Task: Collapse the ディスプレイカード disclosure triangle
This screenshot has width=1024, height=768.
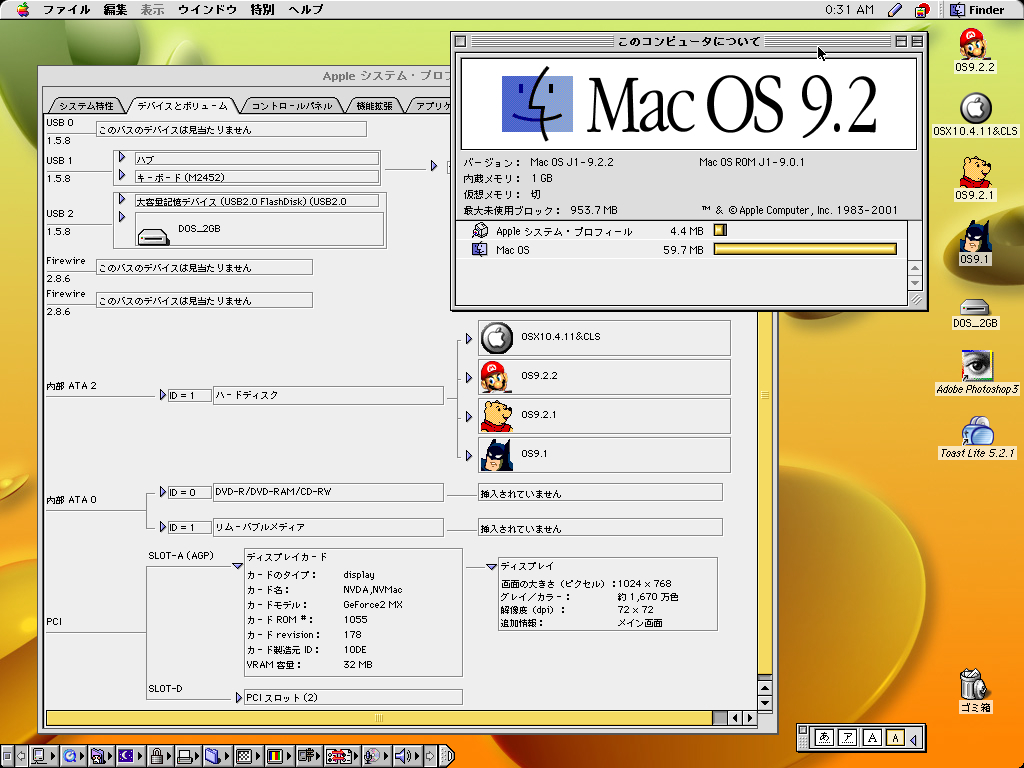Action: 238,566
